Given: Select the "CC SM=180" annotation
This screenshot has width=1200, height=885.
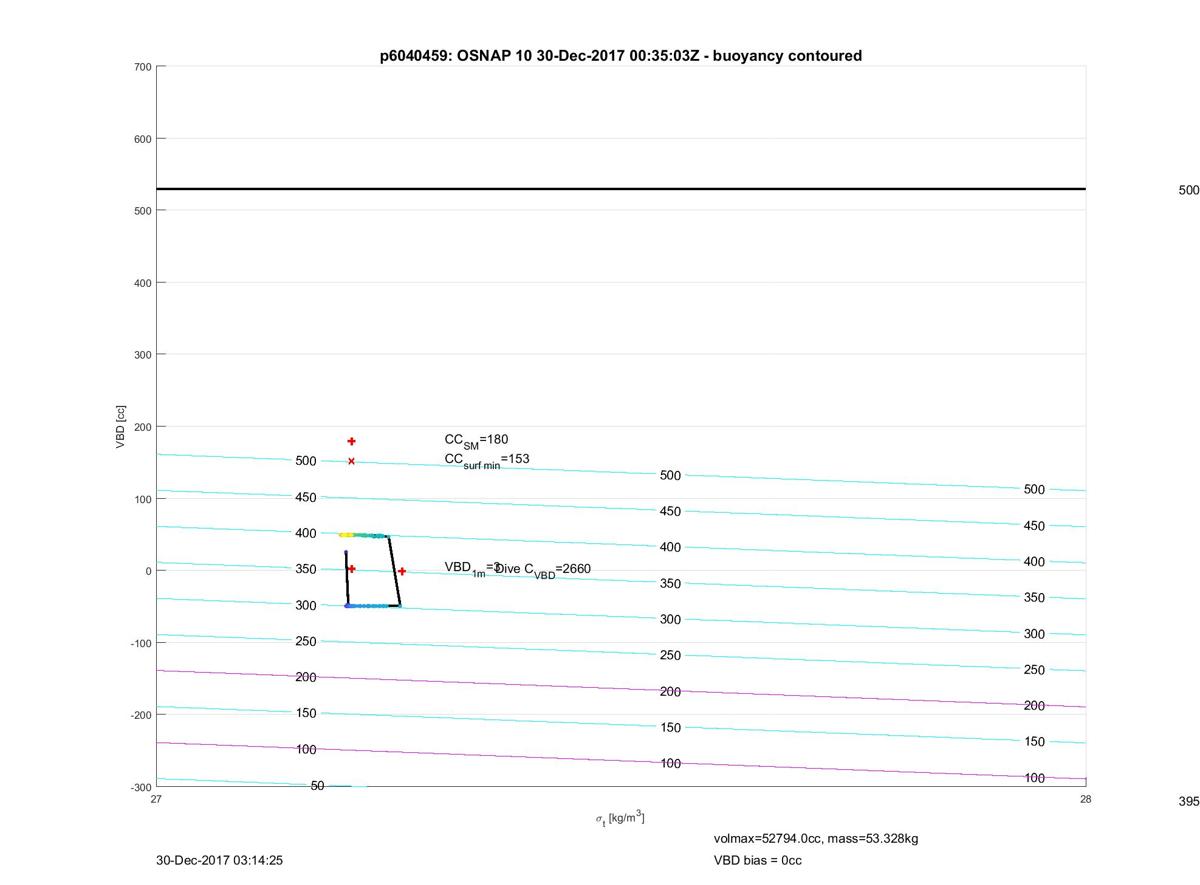Looking at the screenshot, I should coord(476,440).
